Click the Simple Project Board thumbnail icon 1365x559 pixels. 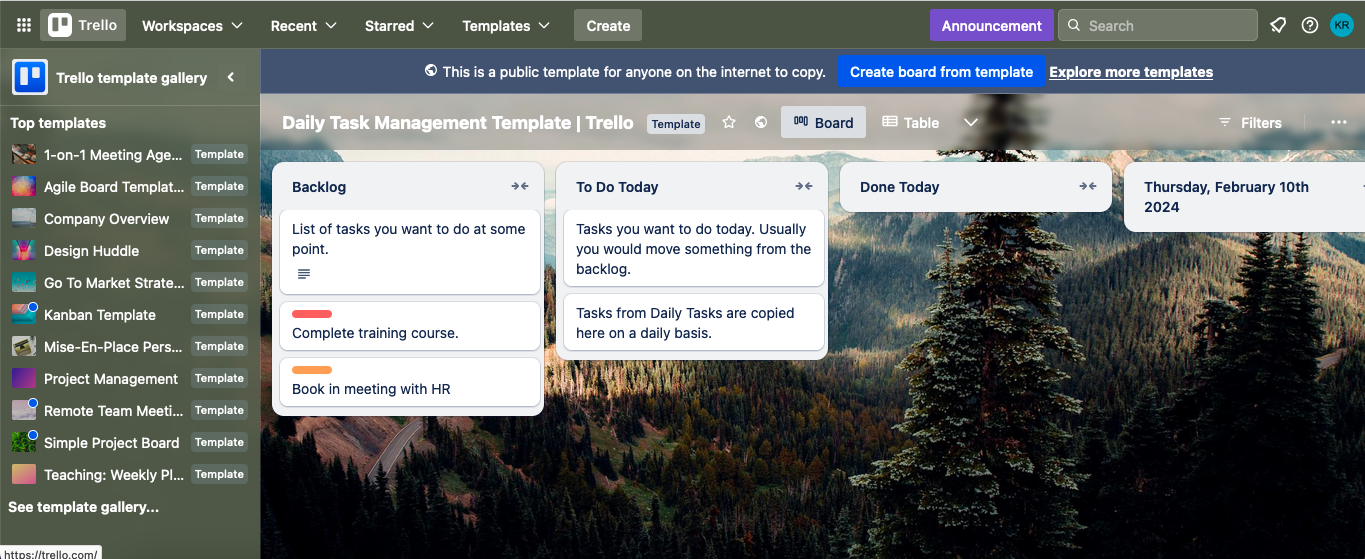(x=24, y=442)
